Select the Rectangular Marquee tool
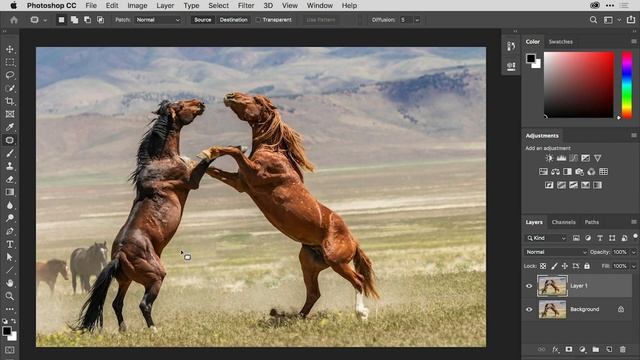640x360 pixels. [10, 62]
